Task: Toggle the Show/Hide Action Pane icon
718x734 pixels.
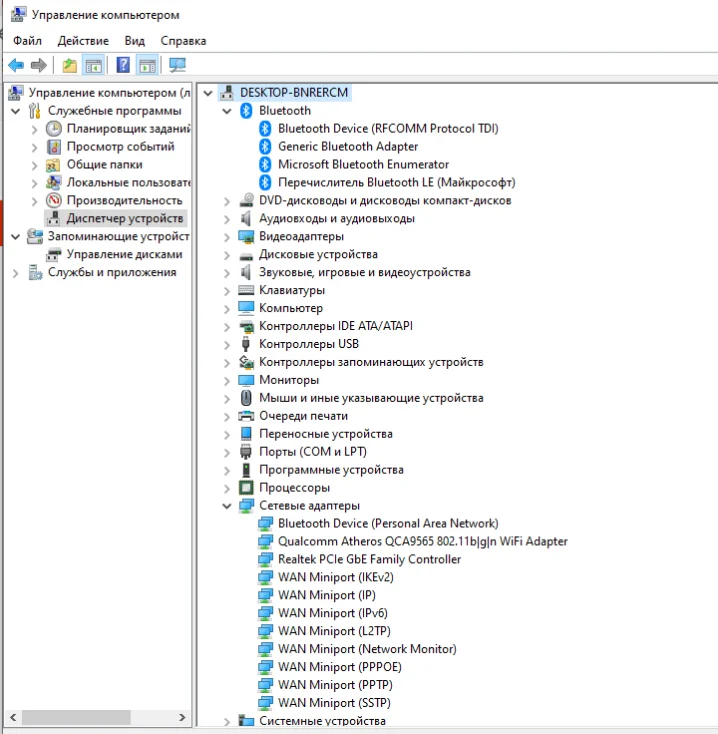Action: pyautogui.click(x=147, y=65)
